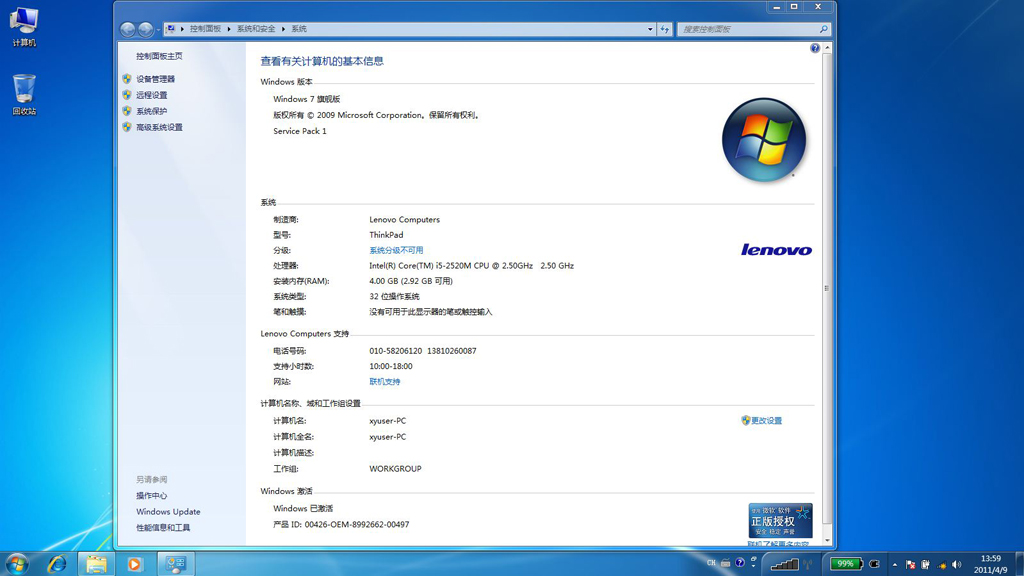Screen dimensions: 1024x576
Task: Click the ThinkPad model value
Action: (x=386, y=235)
